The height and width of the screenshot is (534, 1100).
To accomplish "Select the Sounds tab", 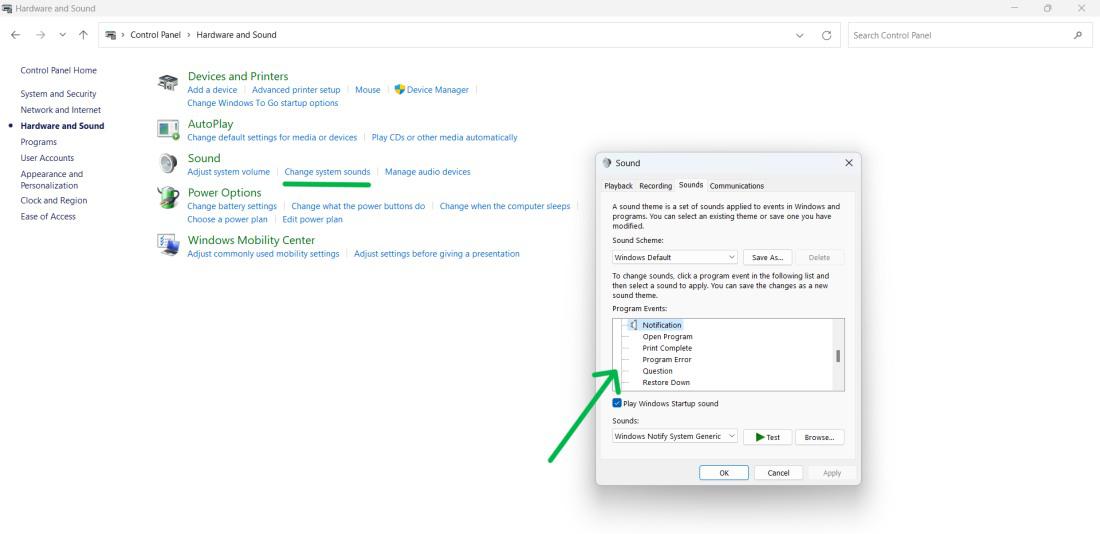I will click(691, 185).
